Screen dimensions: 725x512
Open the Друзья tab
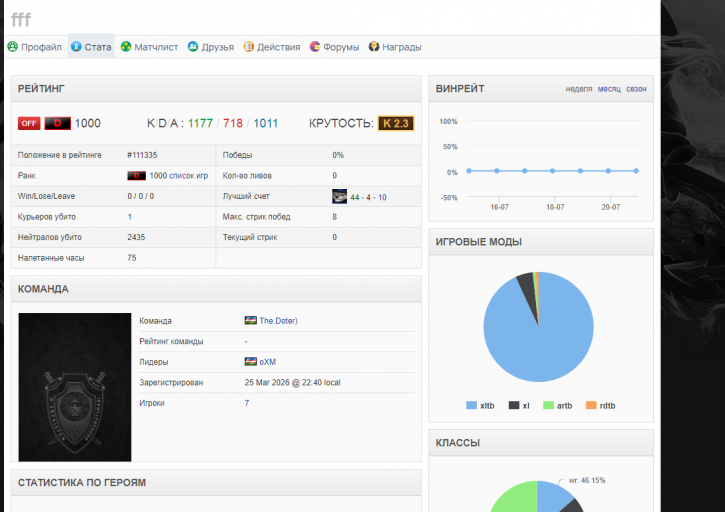pyautogui.click(x=211, y=47)
